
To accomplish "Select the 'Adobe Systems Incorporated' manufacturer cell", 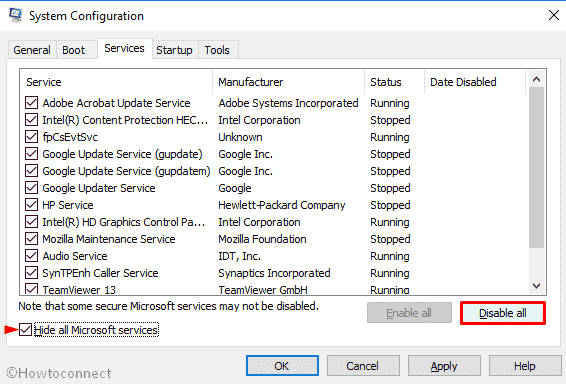I will 288,103.
